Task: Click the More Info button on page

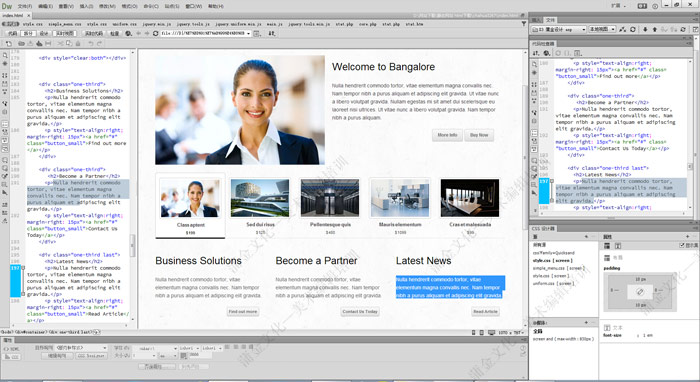Action: pyautogui.click(x=447, y=135)
